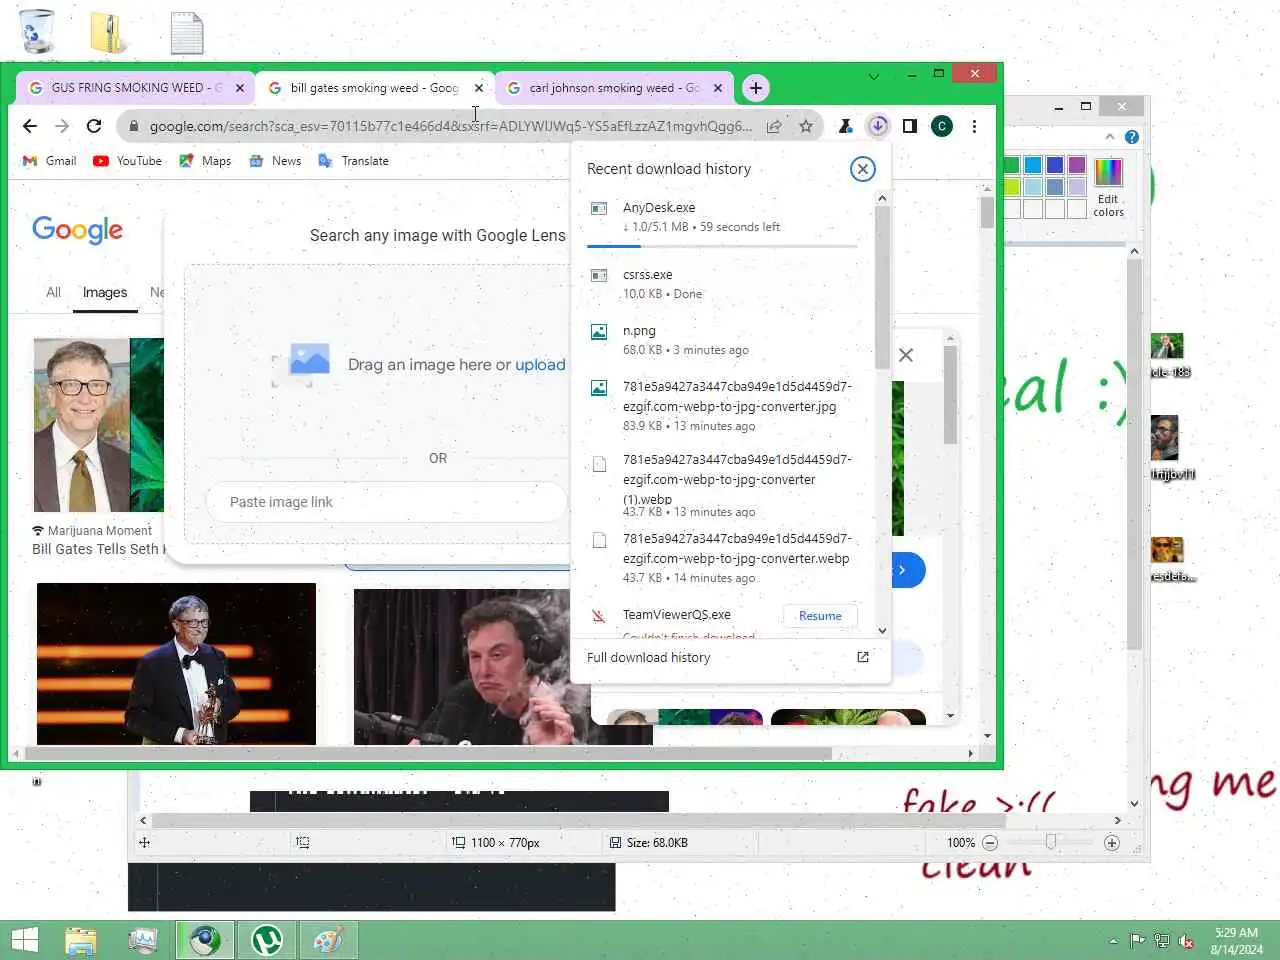Open the Chrome taskbar button
The image size is (1280, 960).
tap(205, 940)
